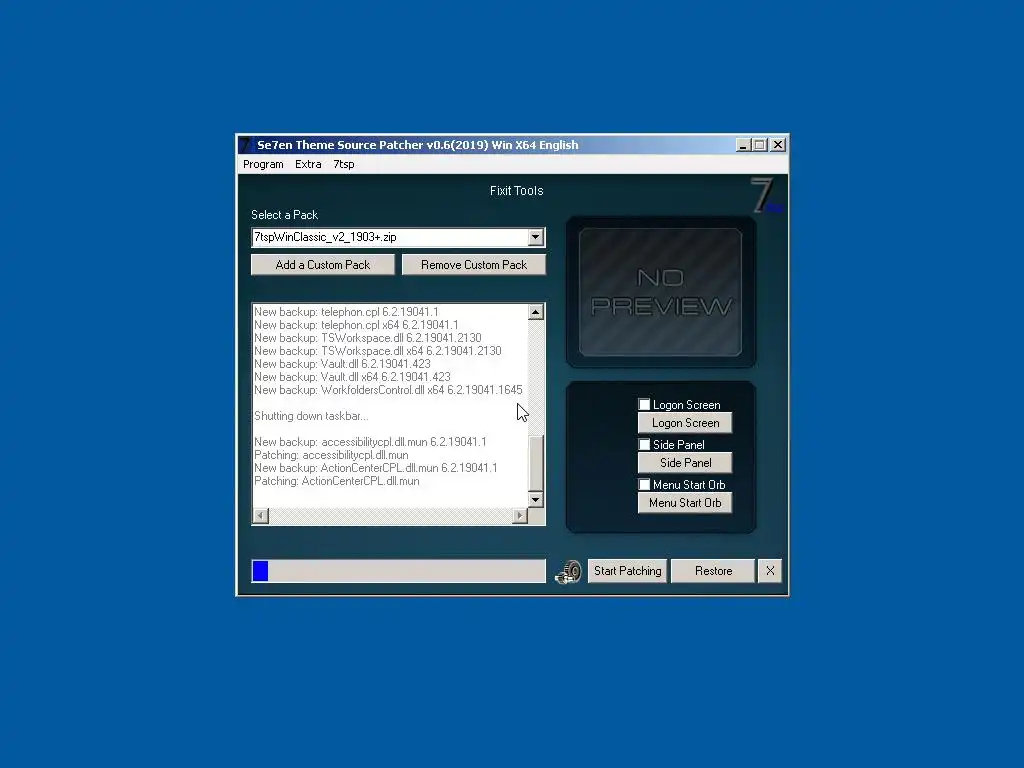1024x768 pixels.
Task: Click 'New backup: TSWorkspace.dll x64' log line
Action: pyautogui.click(x=377, y=351)
